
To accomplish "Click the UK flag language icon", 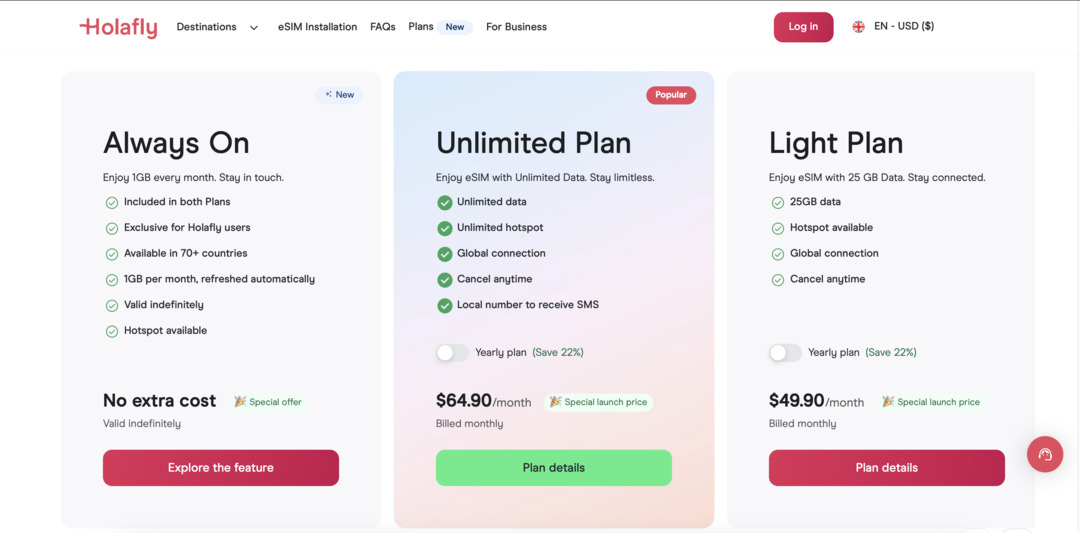I will pos(858,27).
